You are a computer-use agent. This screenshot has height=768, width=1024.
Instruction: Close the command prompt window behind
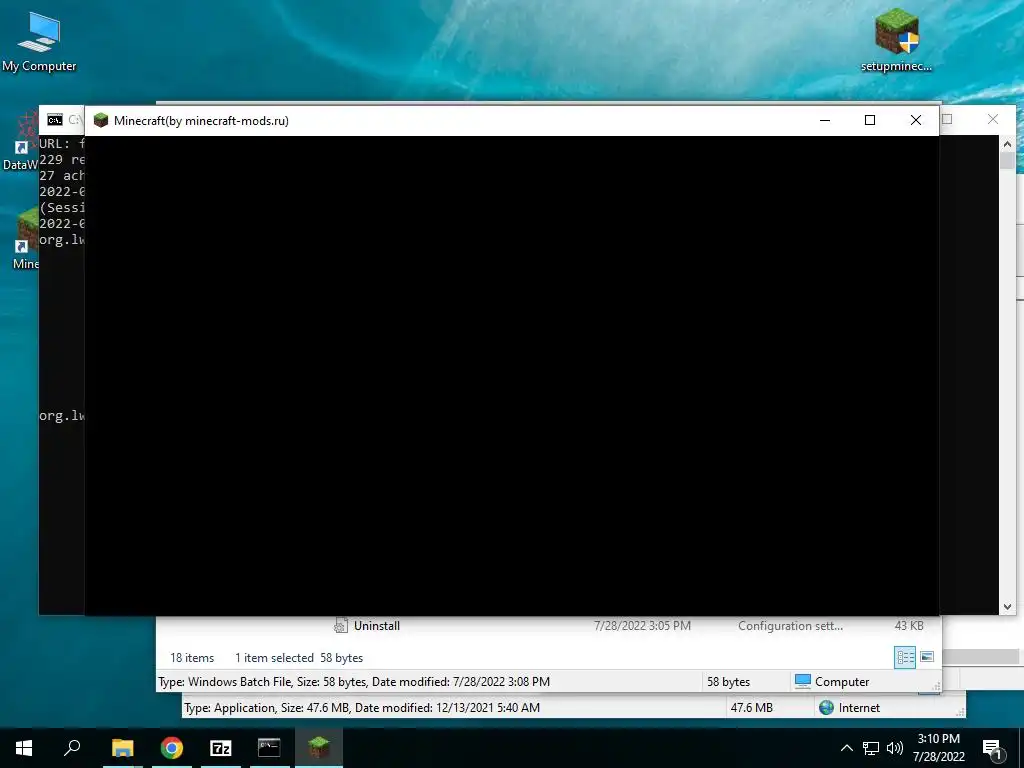(x=993, y=119)
